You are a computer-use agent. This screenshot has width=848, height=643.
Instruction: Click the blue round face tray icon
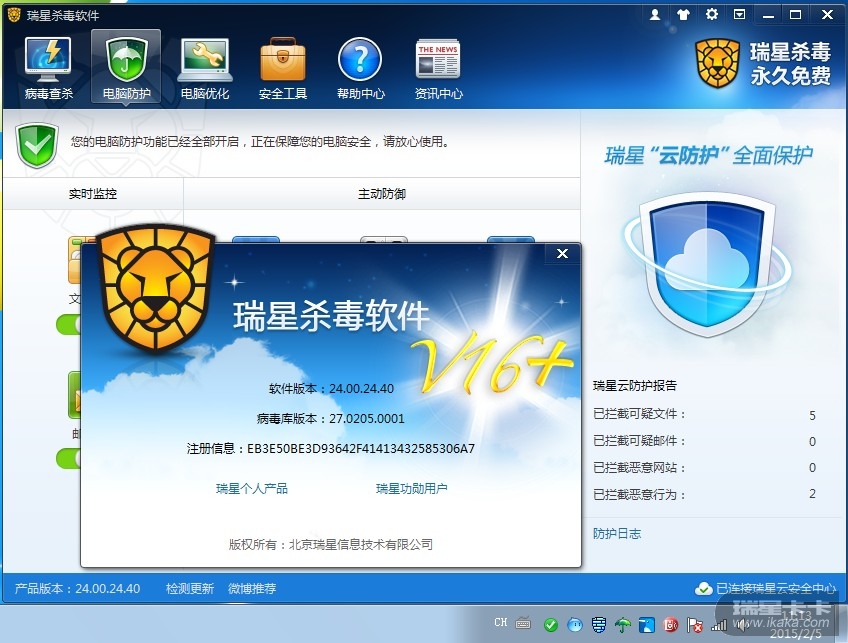tap(575, 625)
